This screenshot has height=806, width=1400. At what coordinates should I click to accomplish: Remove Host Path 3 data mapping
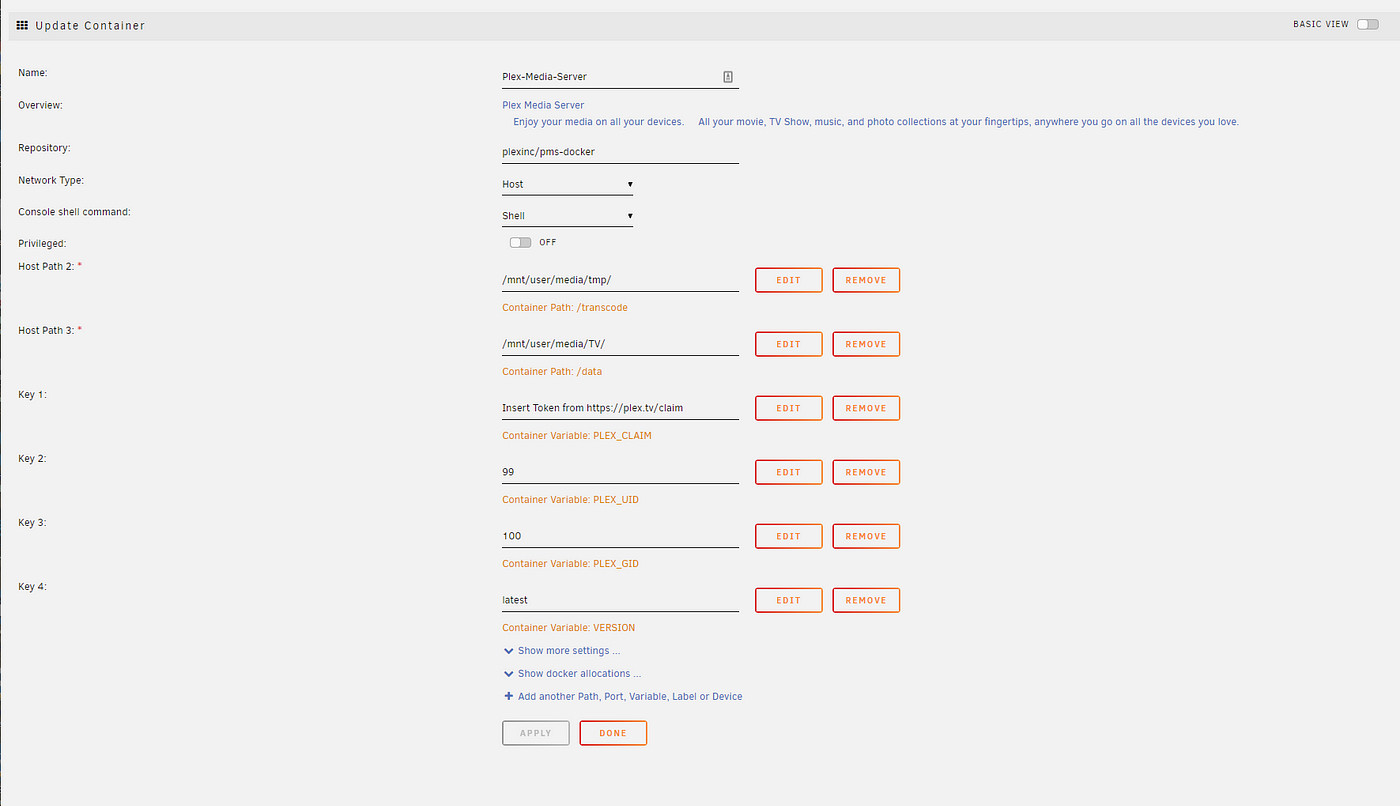point(866,344)
